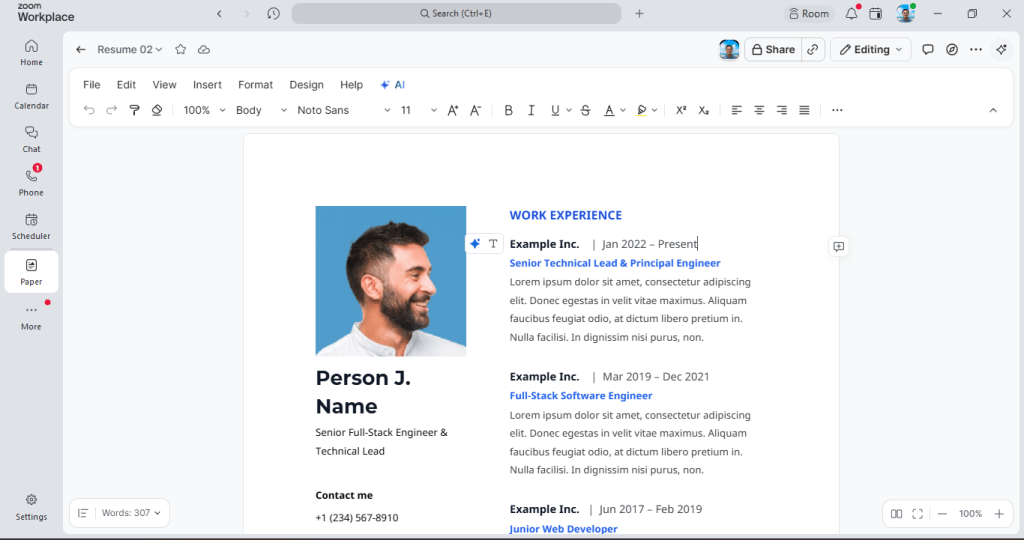Expand the Body style dropdown
Screen dimensions: 1024x540
[261, 110]
